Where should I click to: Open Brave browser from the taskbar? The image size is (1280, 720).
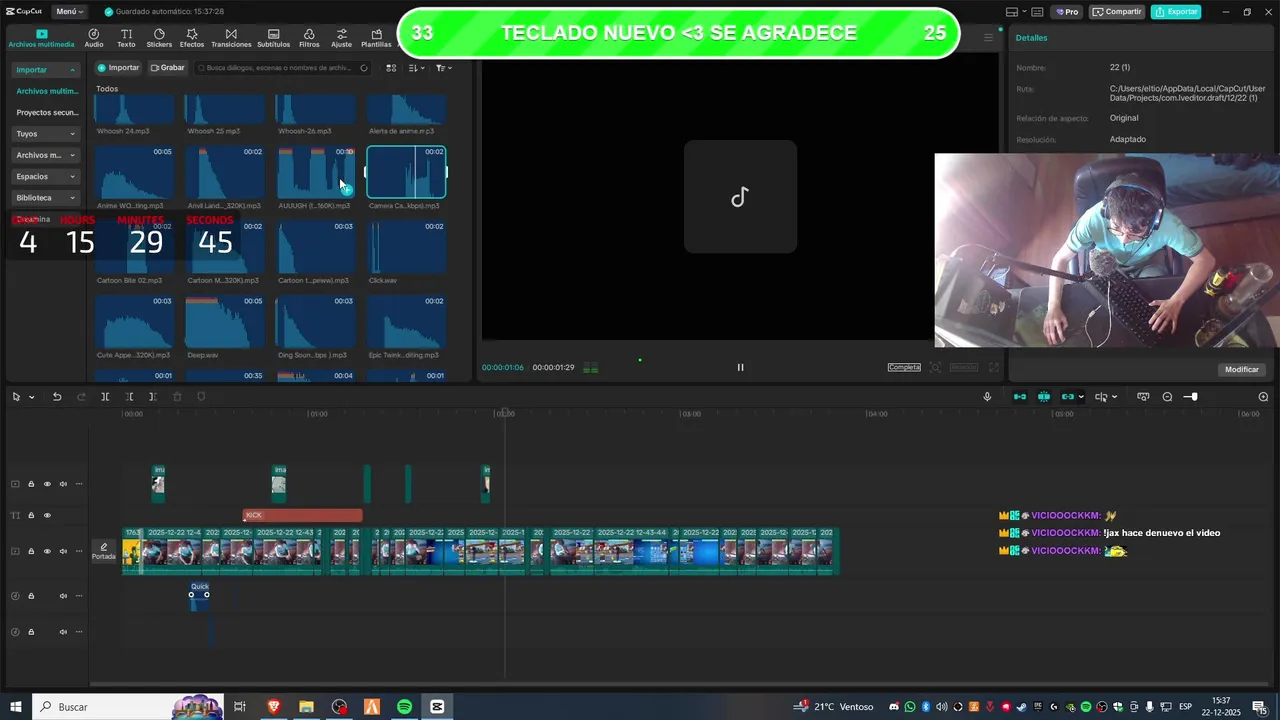(x=274, y=707)
